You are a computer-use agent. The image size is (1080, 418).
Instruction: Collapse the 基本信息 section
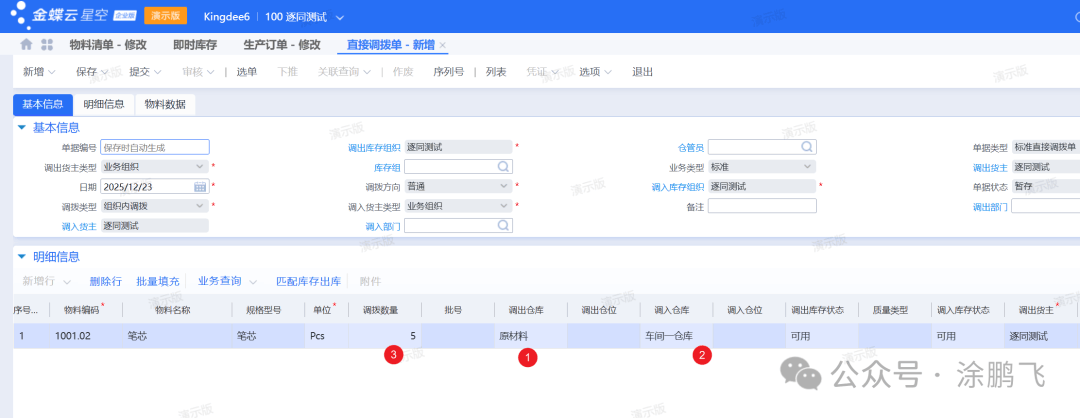(22, 128)
